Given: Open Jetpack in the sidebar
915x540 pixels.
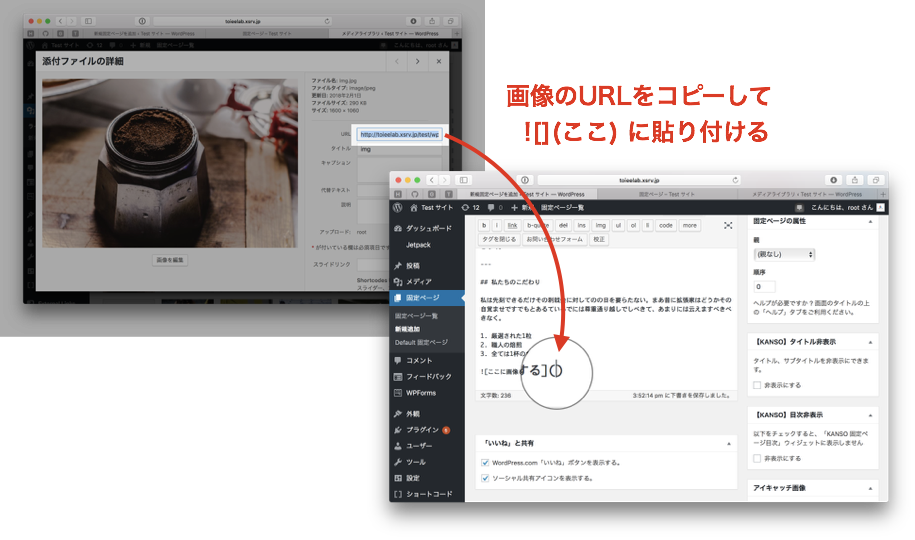Looking at the screenshot, I should coord(418,245).
